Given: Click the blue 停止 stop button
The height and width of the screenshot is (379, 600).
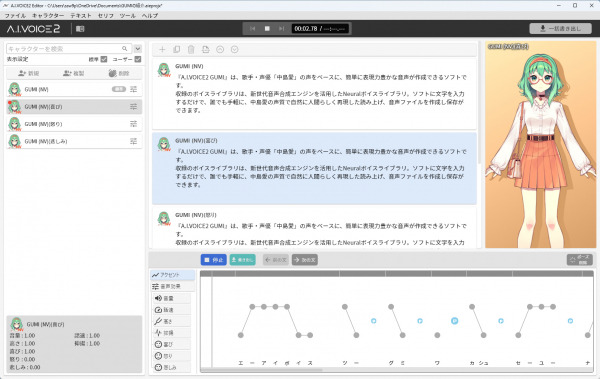Looking at the screenshot, I should click(214, 260).
